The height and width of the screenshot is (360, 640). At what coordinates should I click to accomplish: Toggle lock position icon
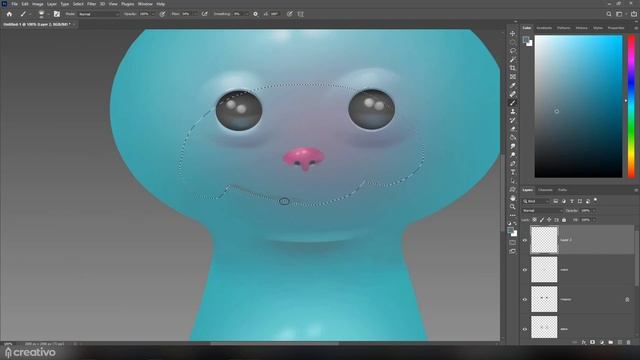point(549,220)
